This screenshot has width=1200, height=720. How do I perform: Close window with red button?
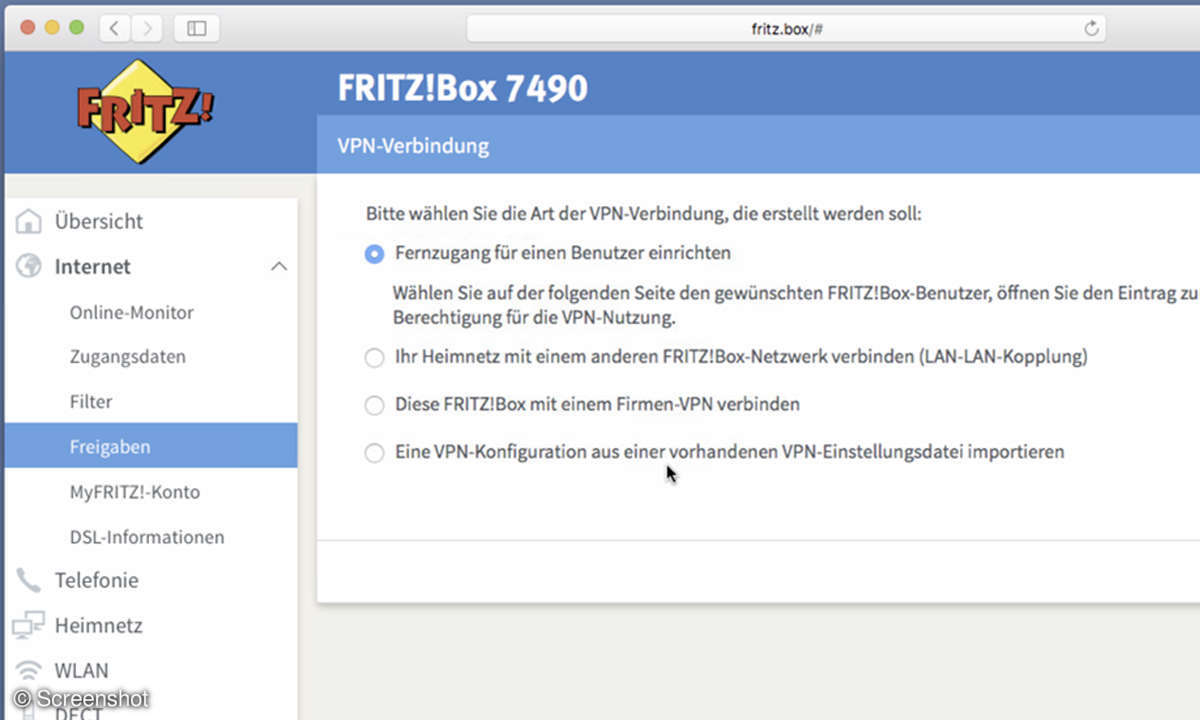27,27
